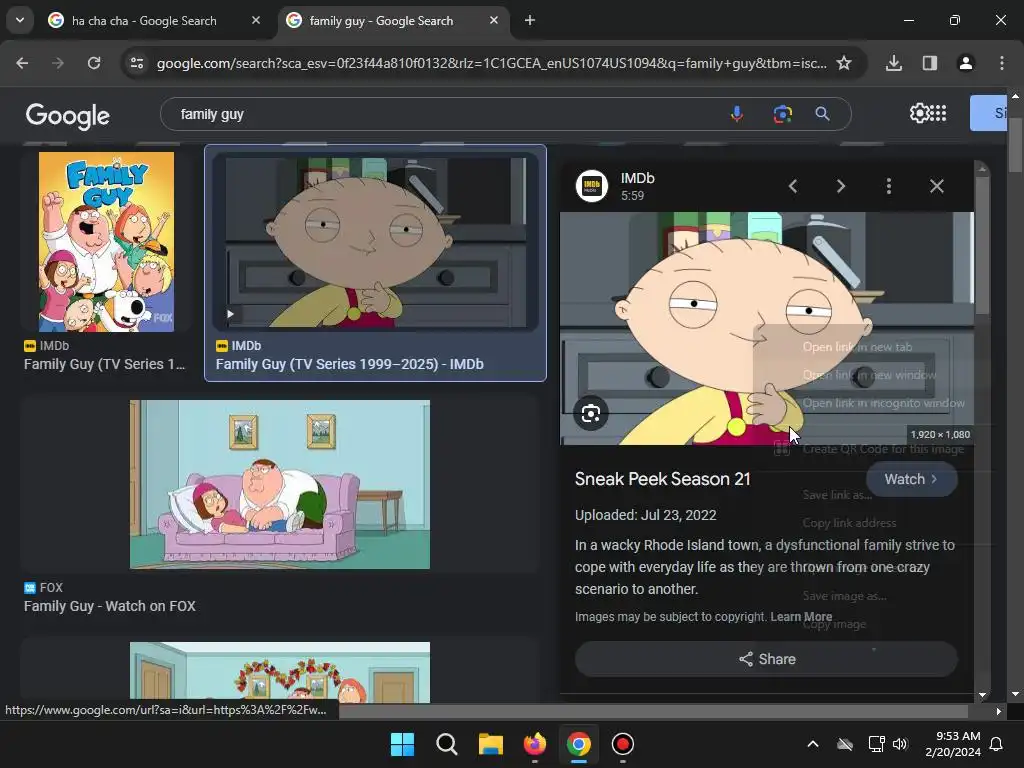Reload the current page
1024x768 pixels.
pos(94,63)
